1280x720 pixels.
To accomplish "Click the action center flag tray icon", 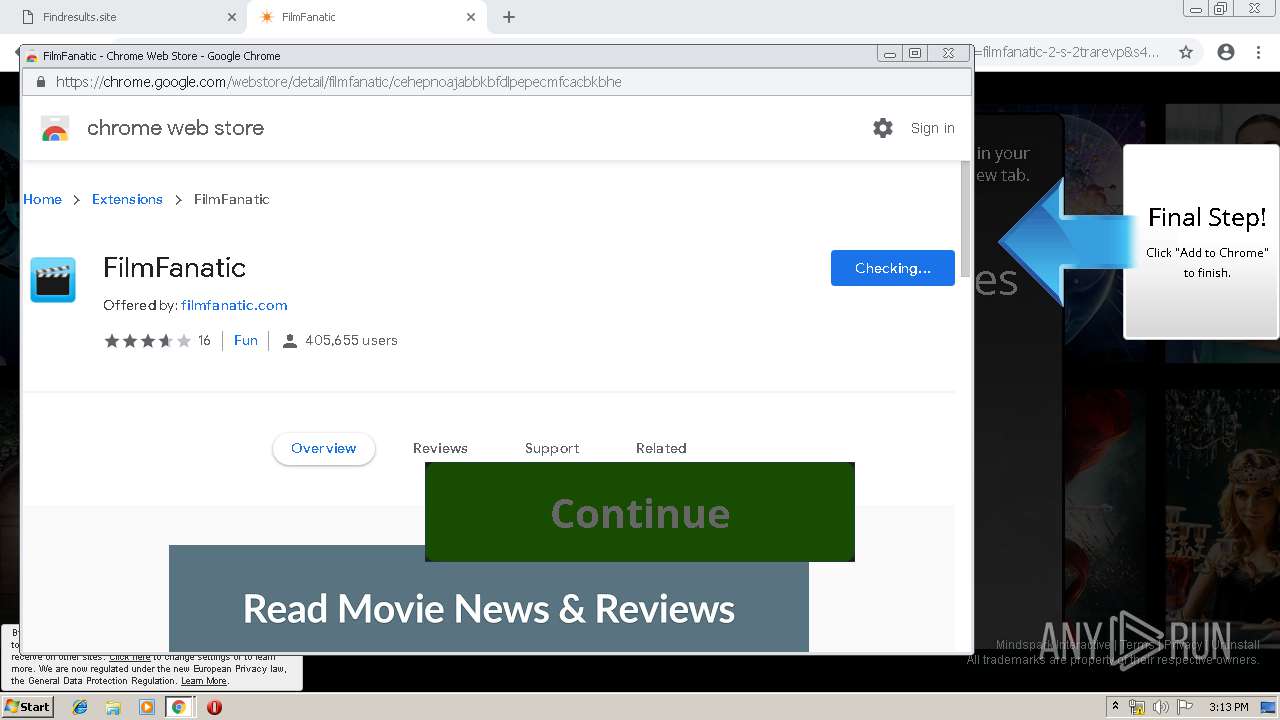I will tap(1185, 707).
